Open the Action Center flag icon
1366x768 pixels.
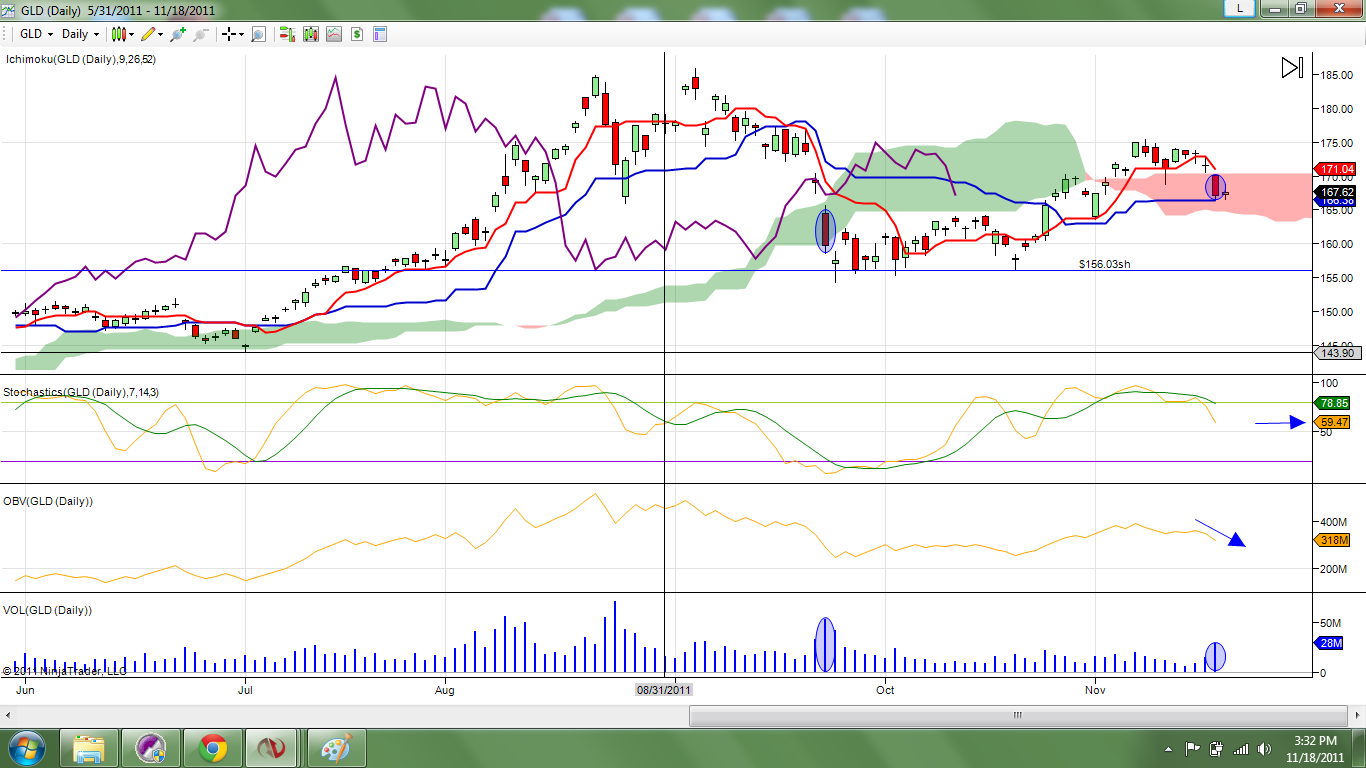click(1192, 749)
